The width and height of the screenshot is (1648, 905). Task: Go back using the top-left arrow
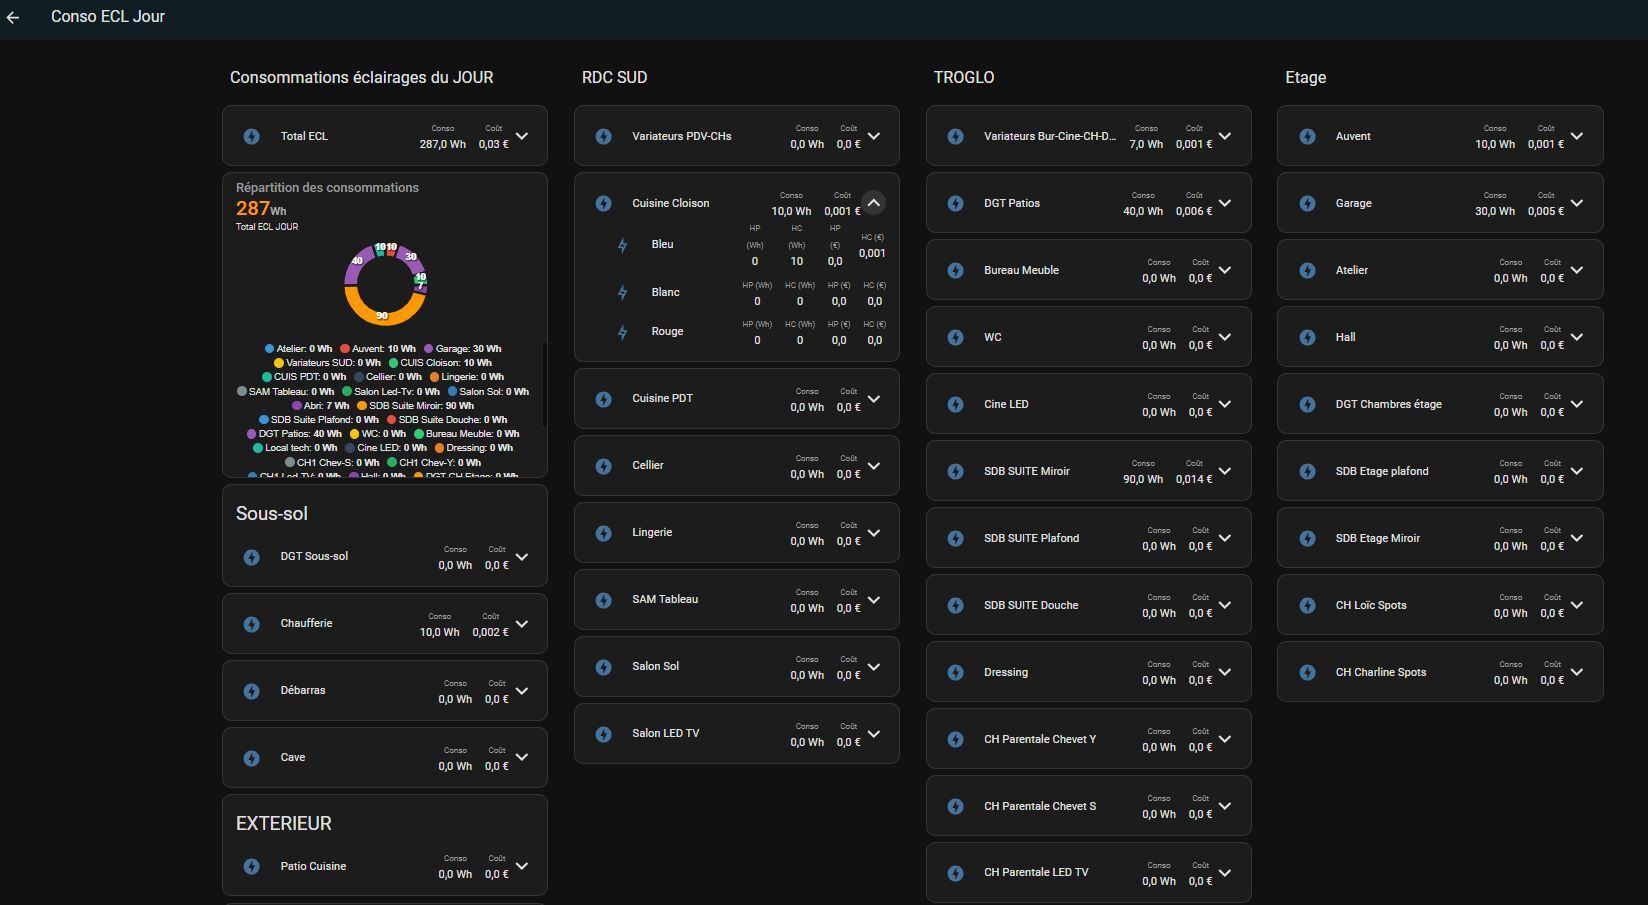pyautogui.click(x=13, y=17)
